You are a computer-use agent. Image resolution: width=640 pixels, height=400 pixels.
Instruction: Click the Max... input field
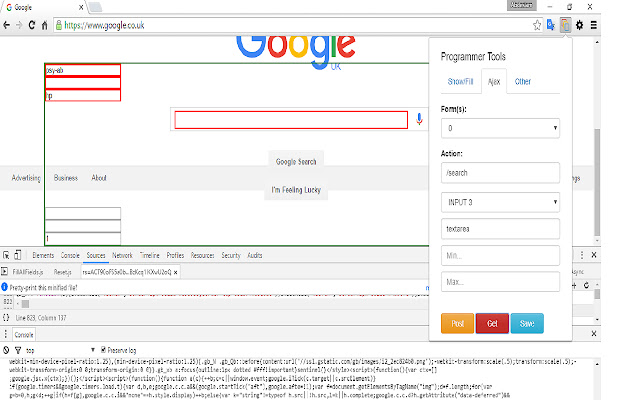point(500,282)
